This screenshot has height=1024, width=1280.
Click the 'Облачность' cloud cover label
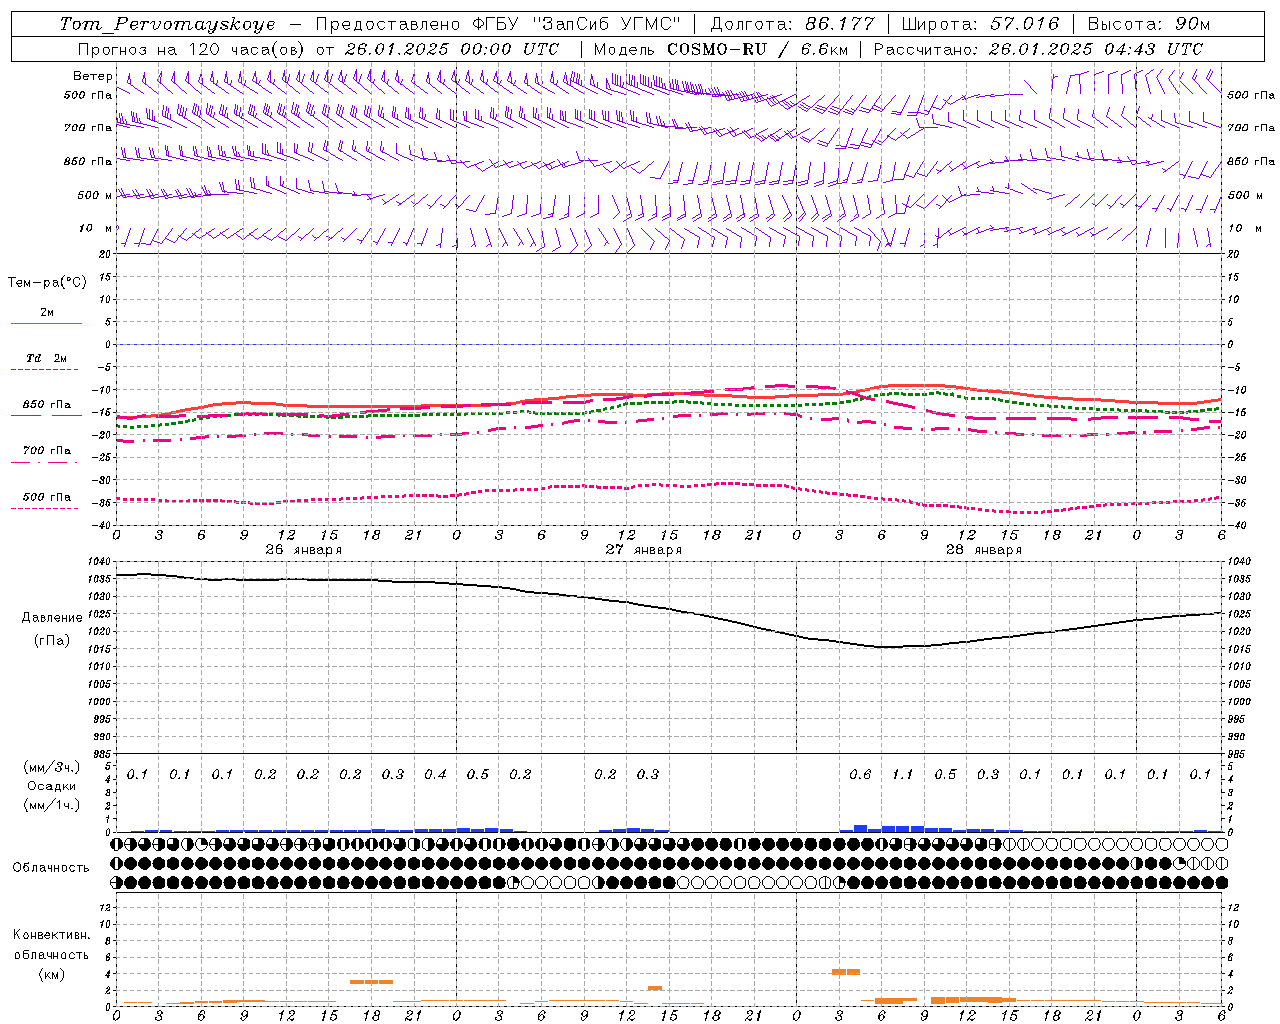(51, 868)
